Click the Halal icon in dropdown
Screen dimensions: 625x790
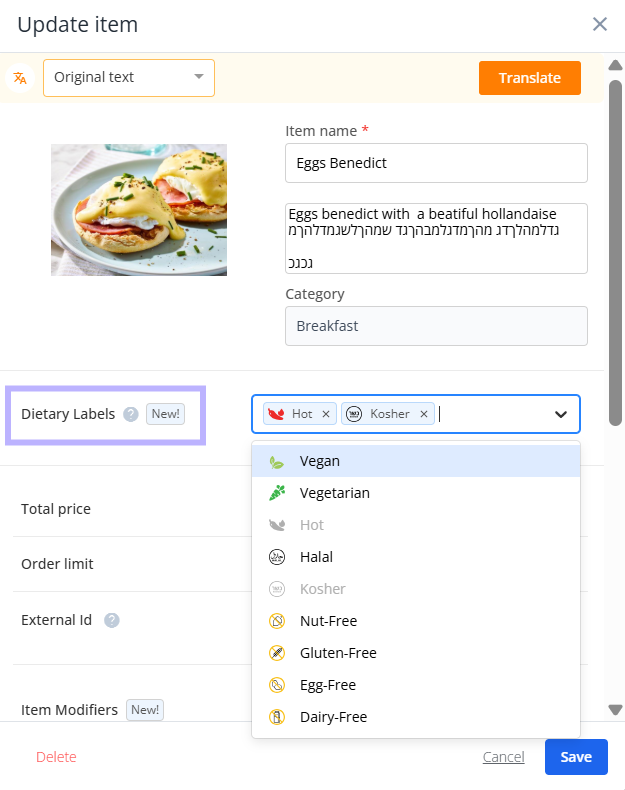277,557
